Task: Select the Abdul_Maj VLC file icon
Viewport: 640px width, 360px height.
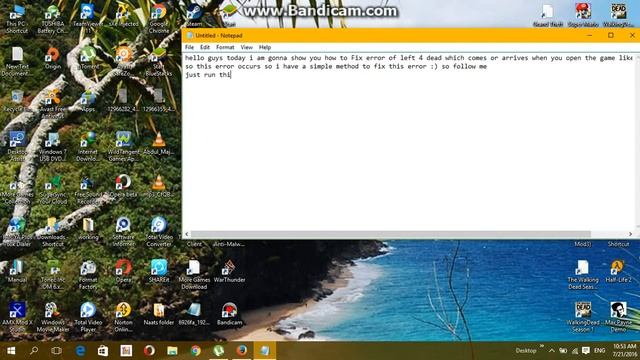Action: (x=159, y=143)
